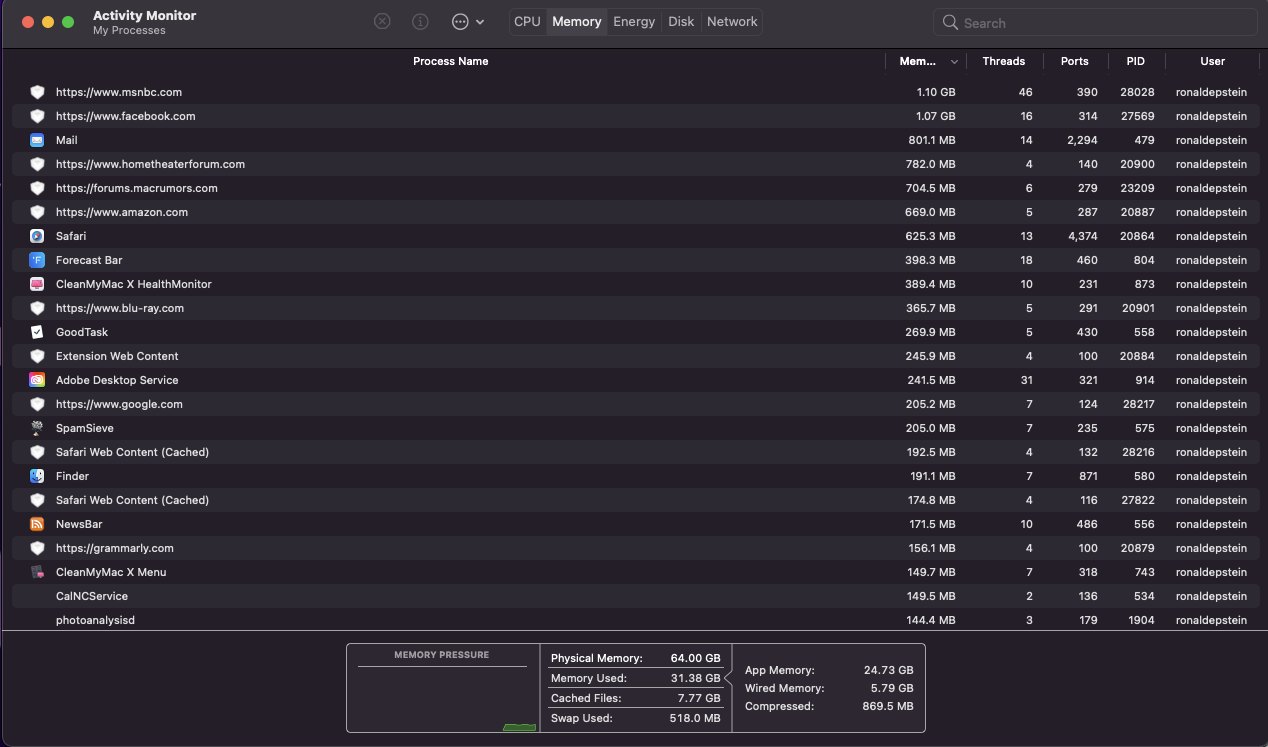Click the facebook.com ports value 314

1088,116
